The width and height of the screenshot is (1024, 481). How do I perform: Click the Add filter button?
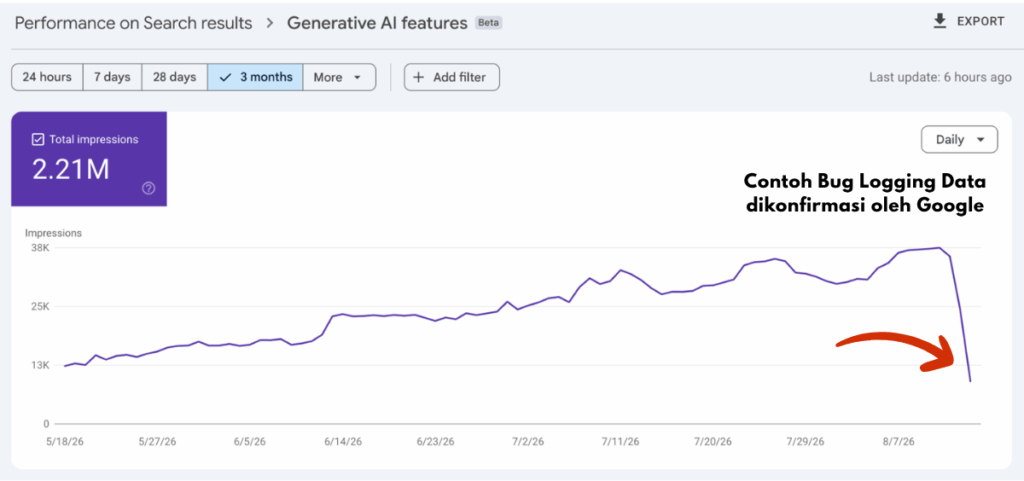(452, 77)
